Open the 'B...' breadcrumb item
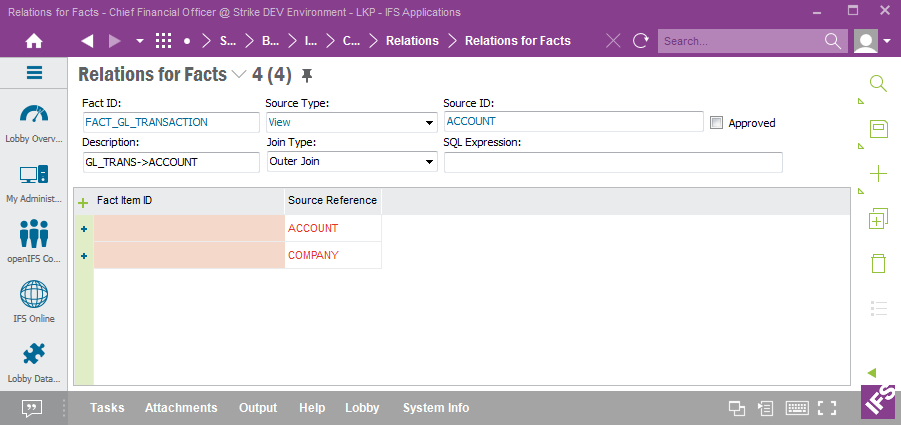 (270, 41)
